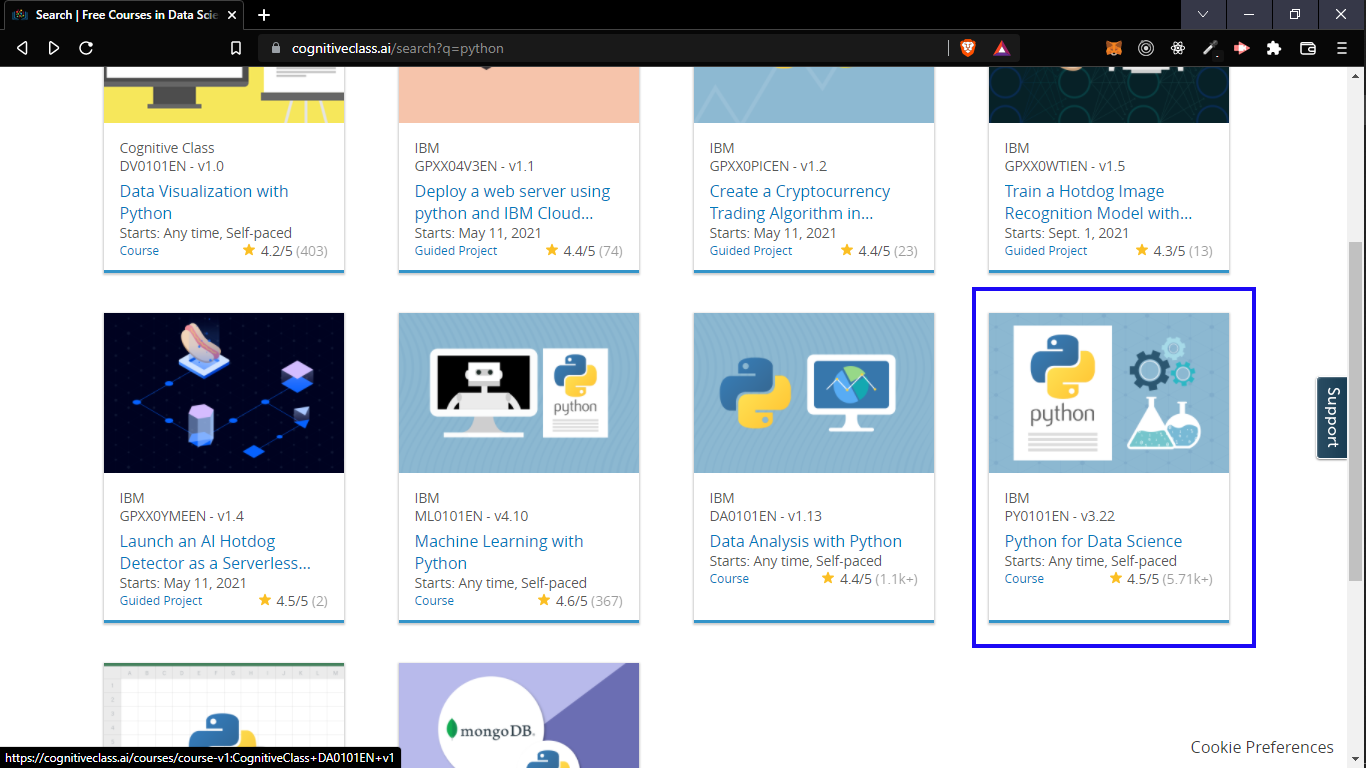Open the MetaMask fox extension
The image size is (1366, 768).
coord(1114,48)
